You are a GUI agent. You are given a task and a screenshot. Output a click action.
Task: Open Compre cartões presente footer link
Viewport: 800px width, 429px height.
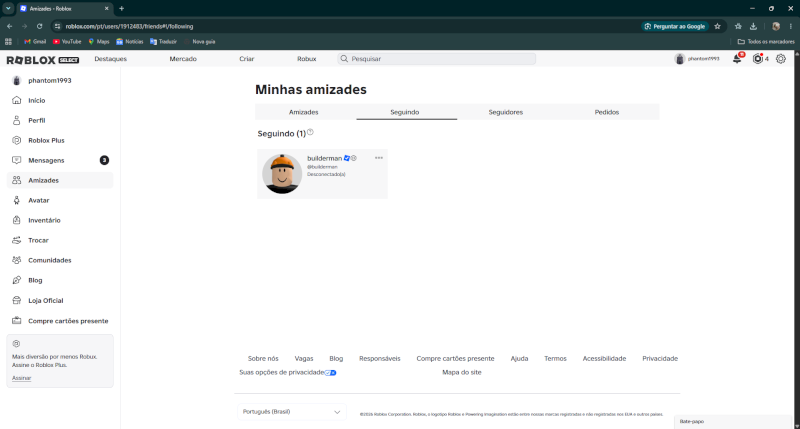pos(455,359)
